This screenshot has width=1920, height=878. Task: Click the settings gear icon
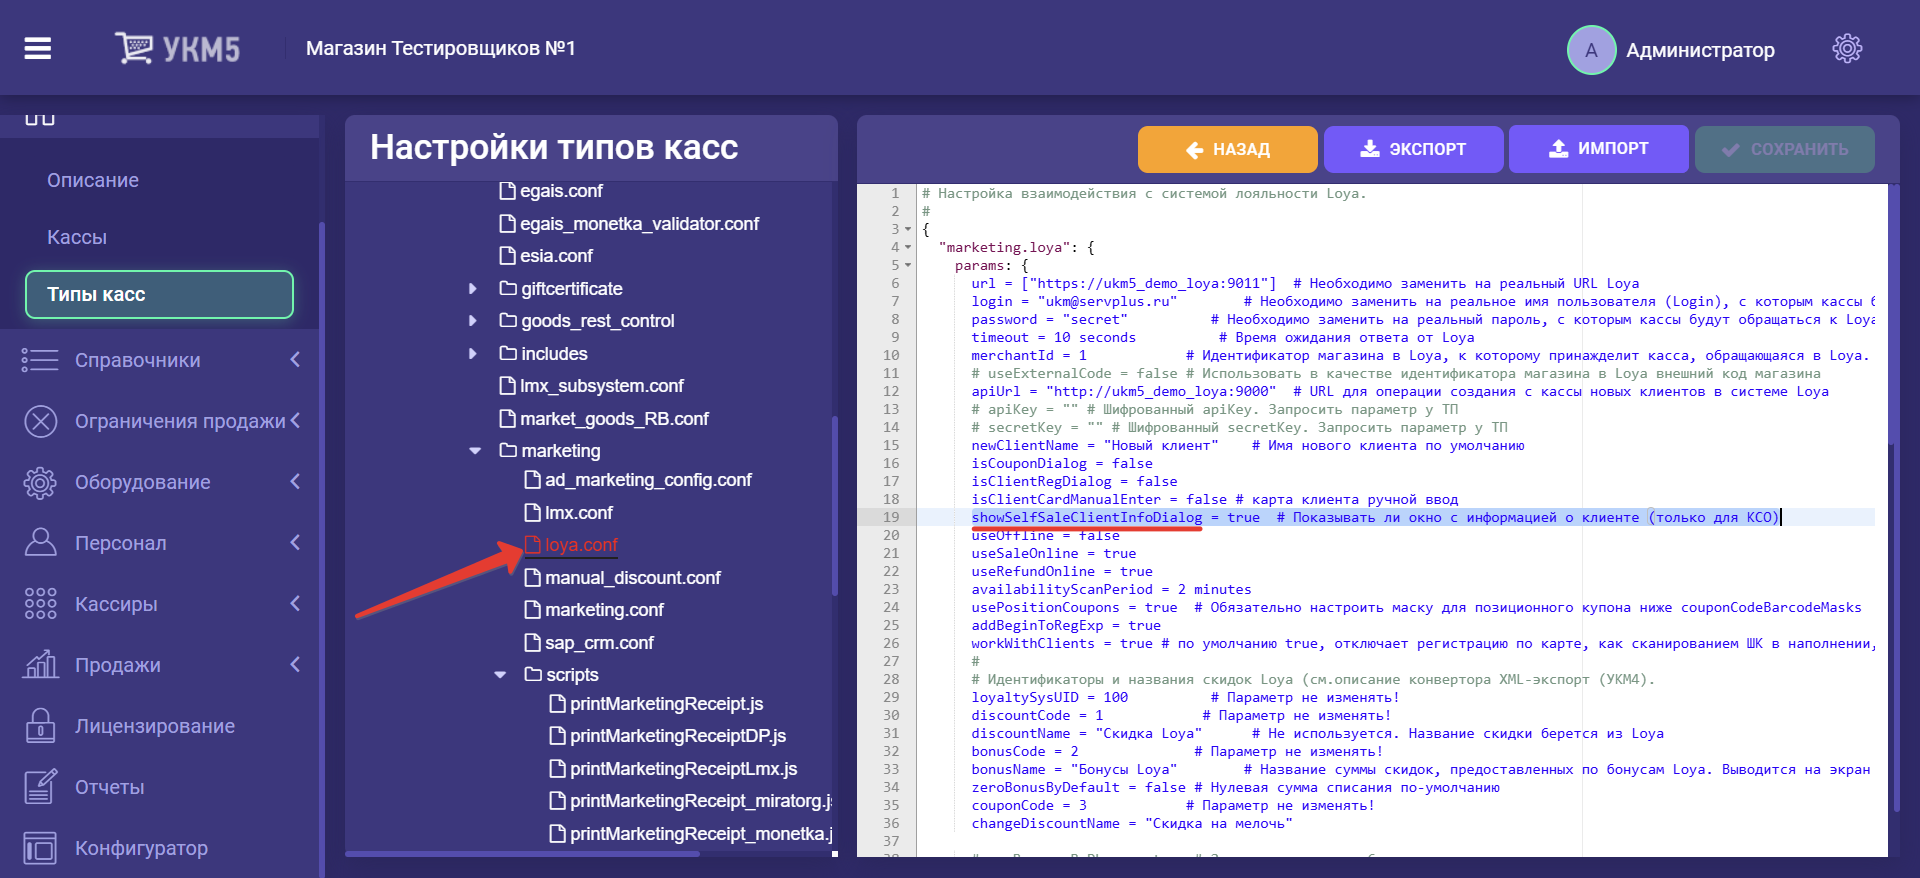coord(1846,49)
